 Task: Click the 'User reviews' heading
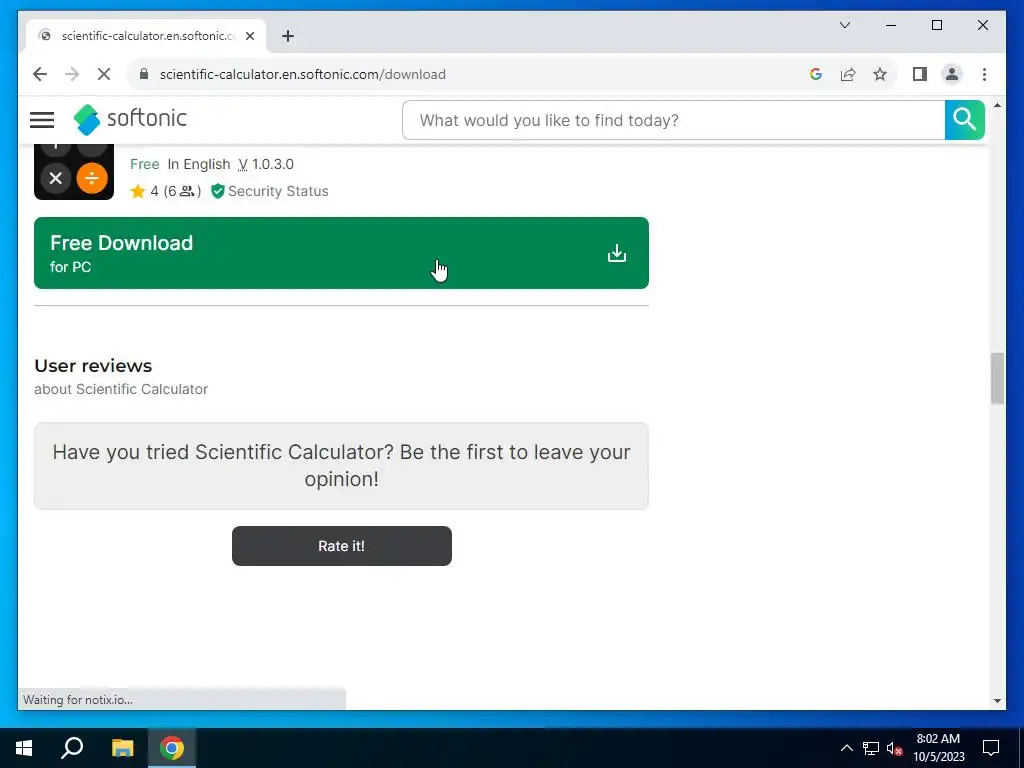(x=93, y=366)
